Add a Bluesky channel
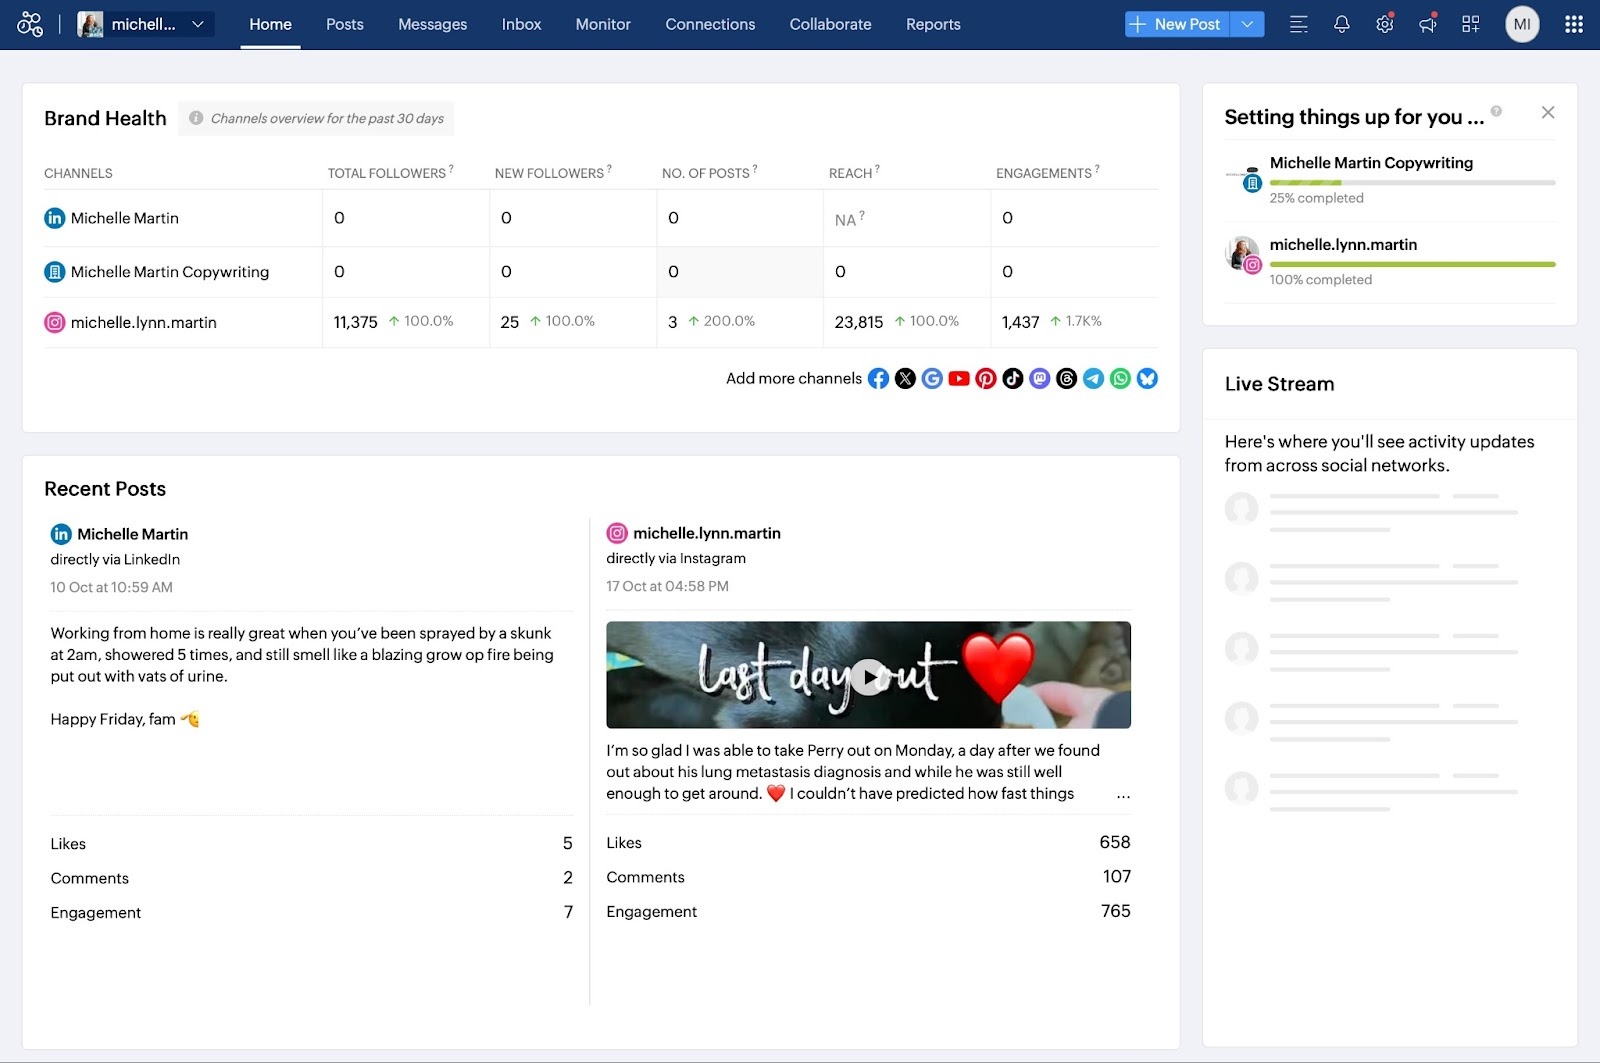Image resolution: width=1600 pixels, height=1063 pixels. click(x=1147, y=379)
